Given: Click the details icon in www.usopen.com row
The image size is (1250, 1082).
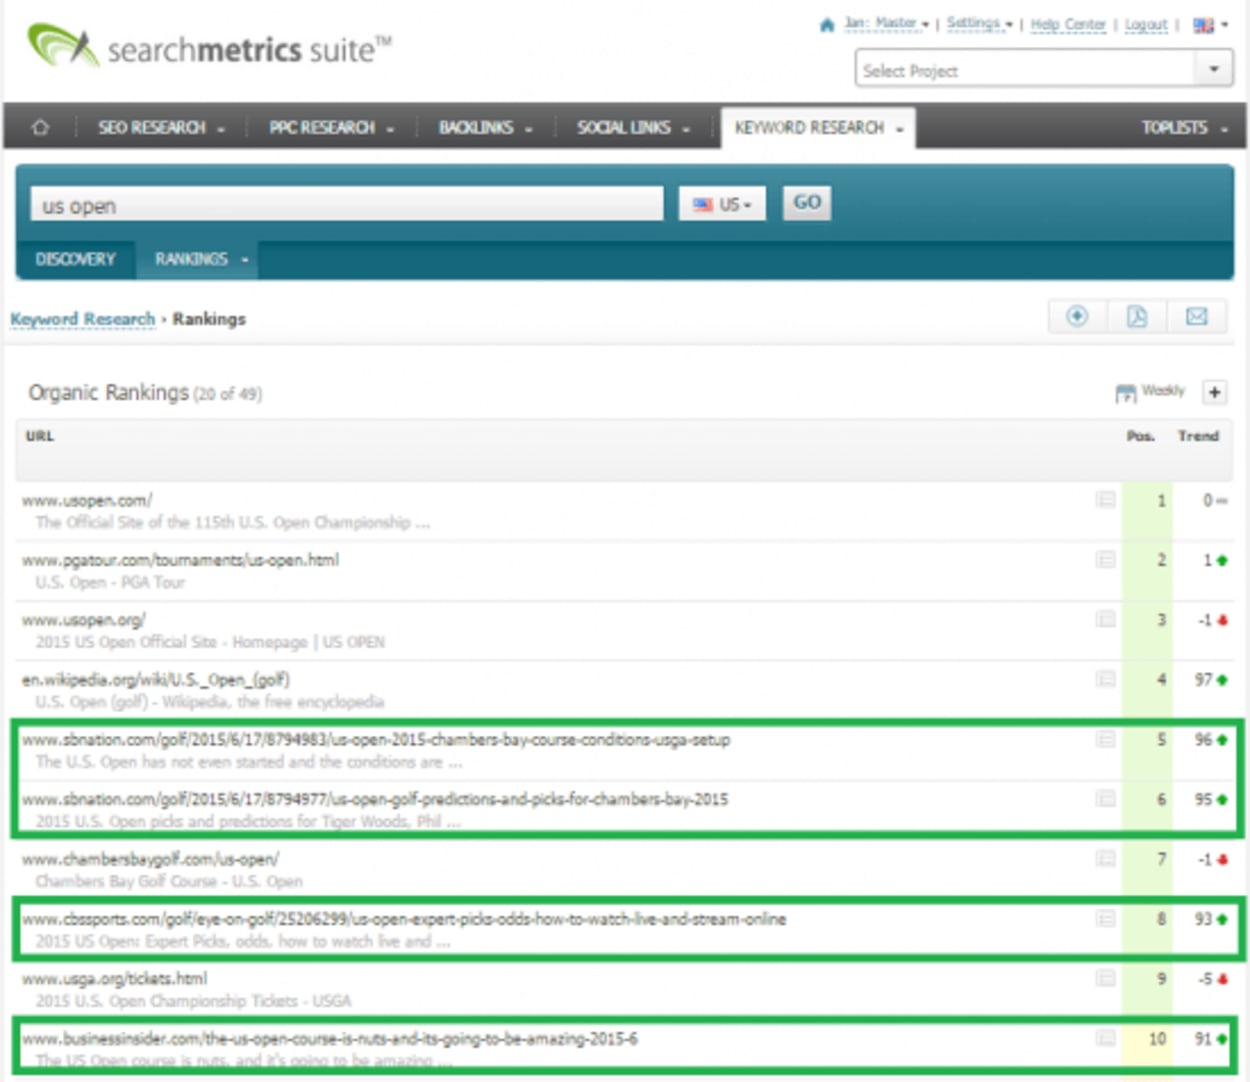Looking at the screenshot, I should pyautogui.click(x=1105, y=500).
